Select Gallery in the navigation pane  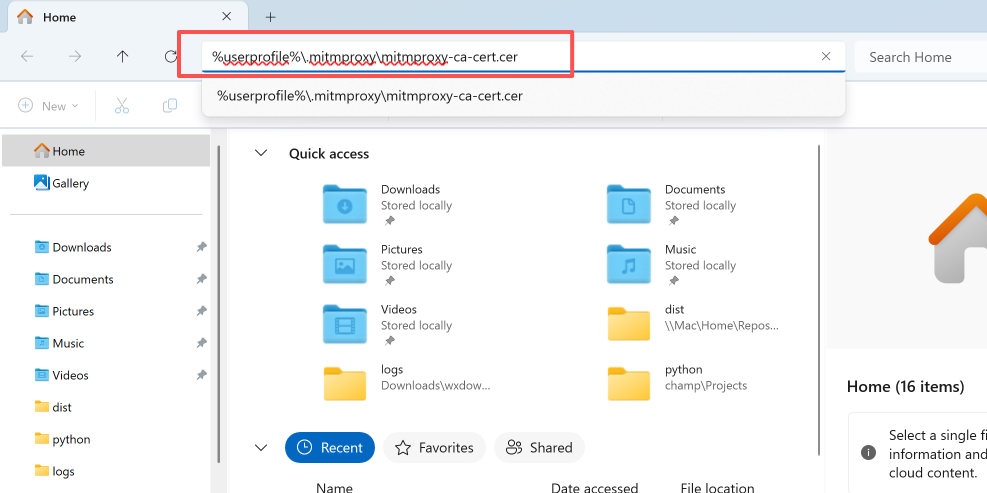(70, 183)
